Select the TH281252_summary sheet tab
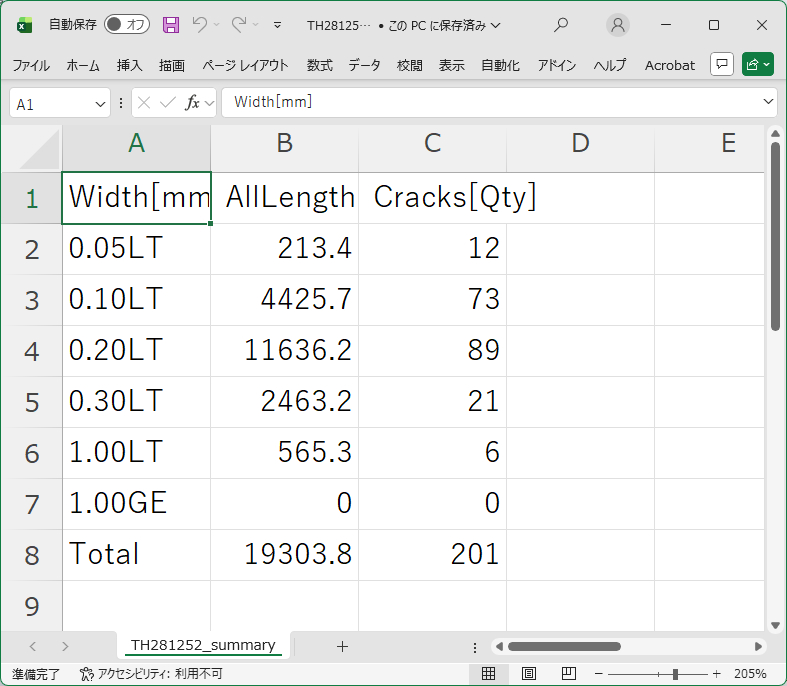Image resolution: width=787 pixels, height=686 pixels. [203, 645]
